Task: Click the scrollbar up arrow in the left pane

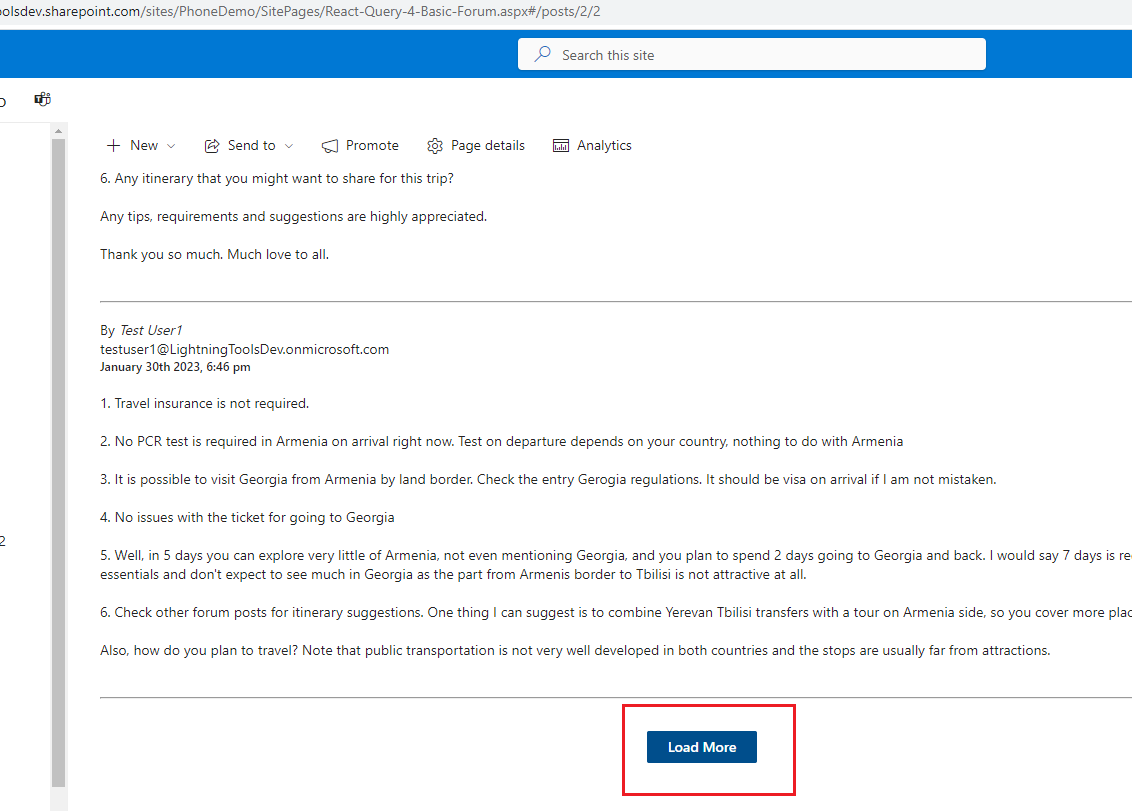Action: (58, 131)
